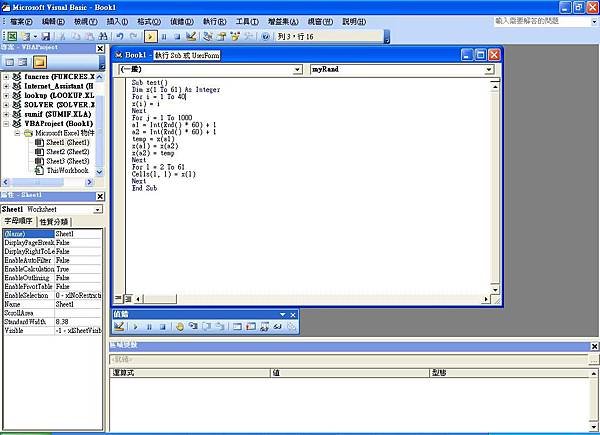This screenshot has width=600, height=435.
Task: Click the 運算式 column header in the watch window
Action: point(190,373)
